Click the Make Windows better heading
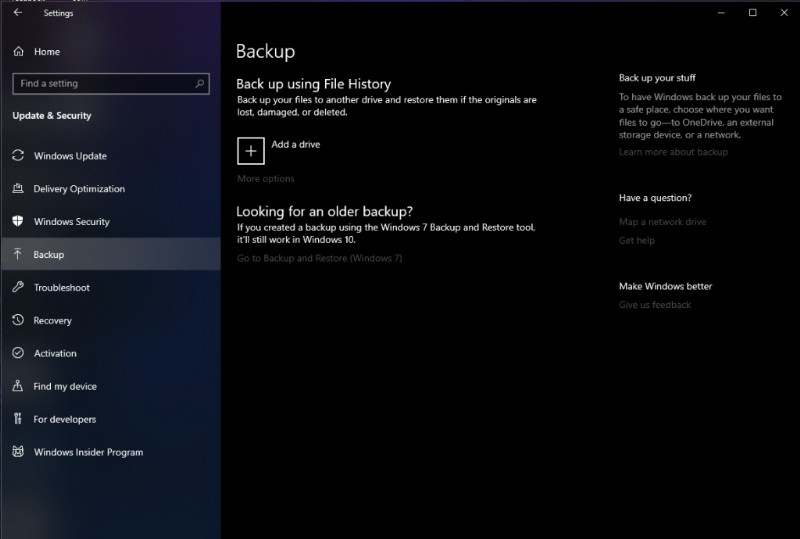The image size is (800, 539). tap(665, 286)
